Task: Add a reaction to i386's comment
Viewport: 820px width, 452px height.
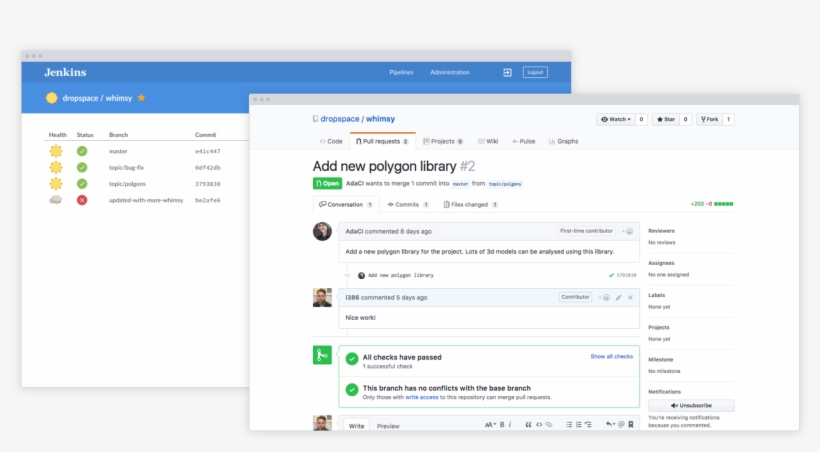Action: pos(604,297)
